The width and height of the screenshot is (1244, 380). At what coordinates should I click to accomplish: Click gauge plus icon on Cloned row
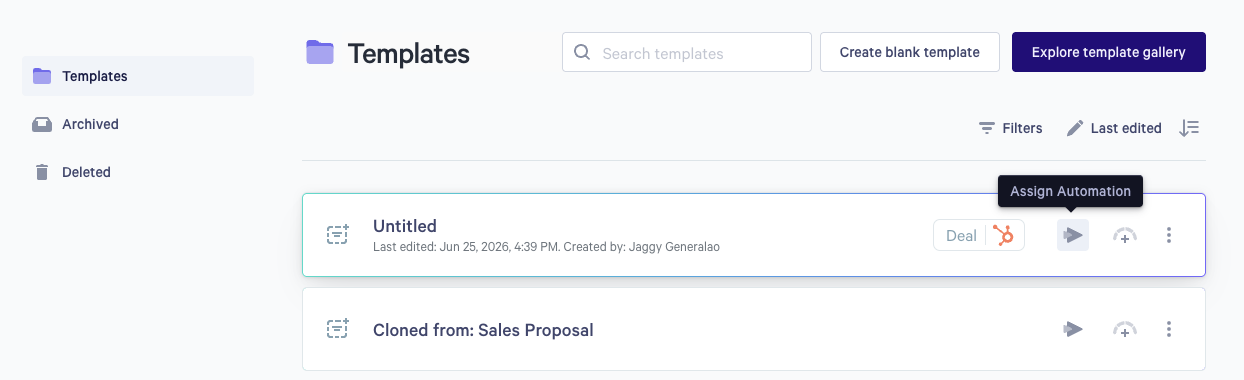(x=1125, y=329)
